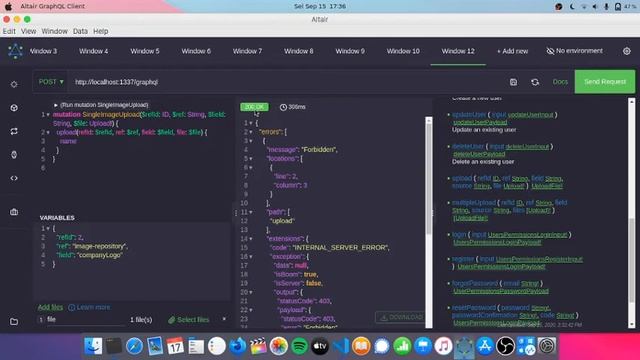The image size is (640, 360).
Task: Click the Altair logo icon
Action: (x=15, y=51)
